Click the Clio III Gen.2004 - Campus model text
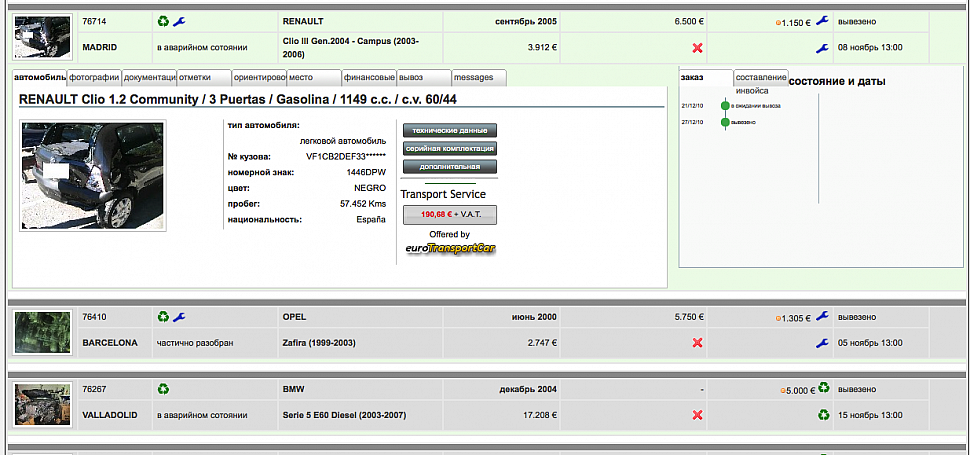Viewport: 970px width, 455px height. tap(351, 48)
